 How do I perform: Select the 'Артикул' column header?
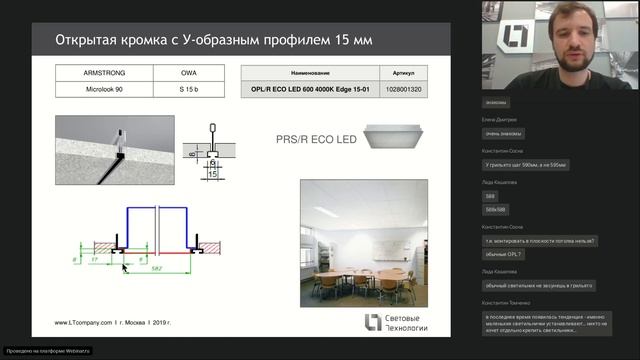click(x=404, y=73)
